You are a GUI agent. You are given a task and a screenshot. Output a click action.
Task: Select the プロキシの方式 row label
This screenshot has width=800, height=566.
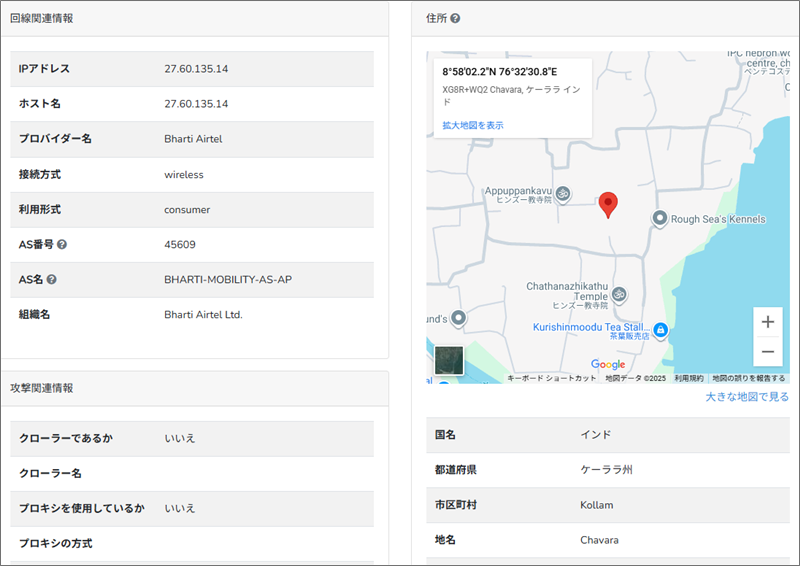pyautogui.click(x=56, y=544)
